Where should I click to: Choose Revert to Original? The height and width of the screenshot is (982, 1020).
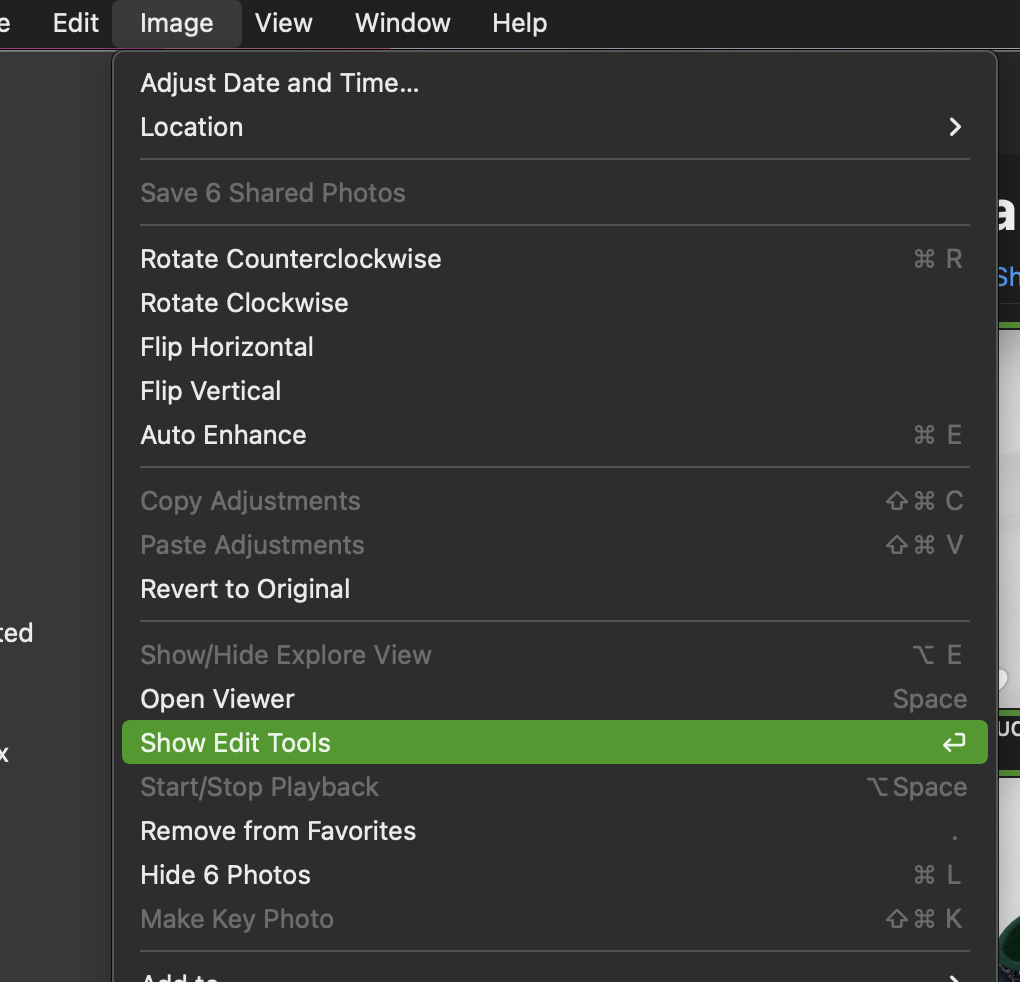pyautogui.click(x=245, y=589)
